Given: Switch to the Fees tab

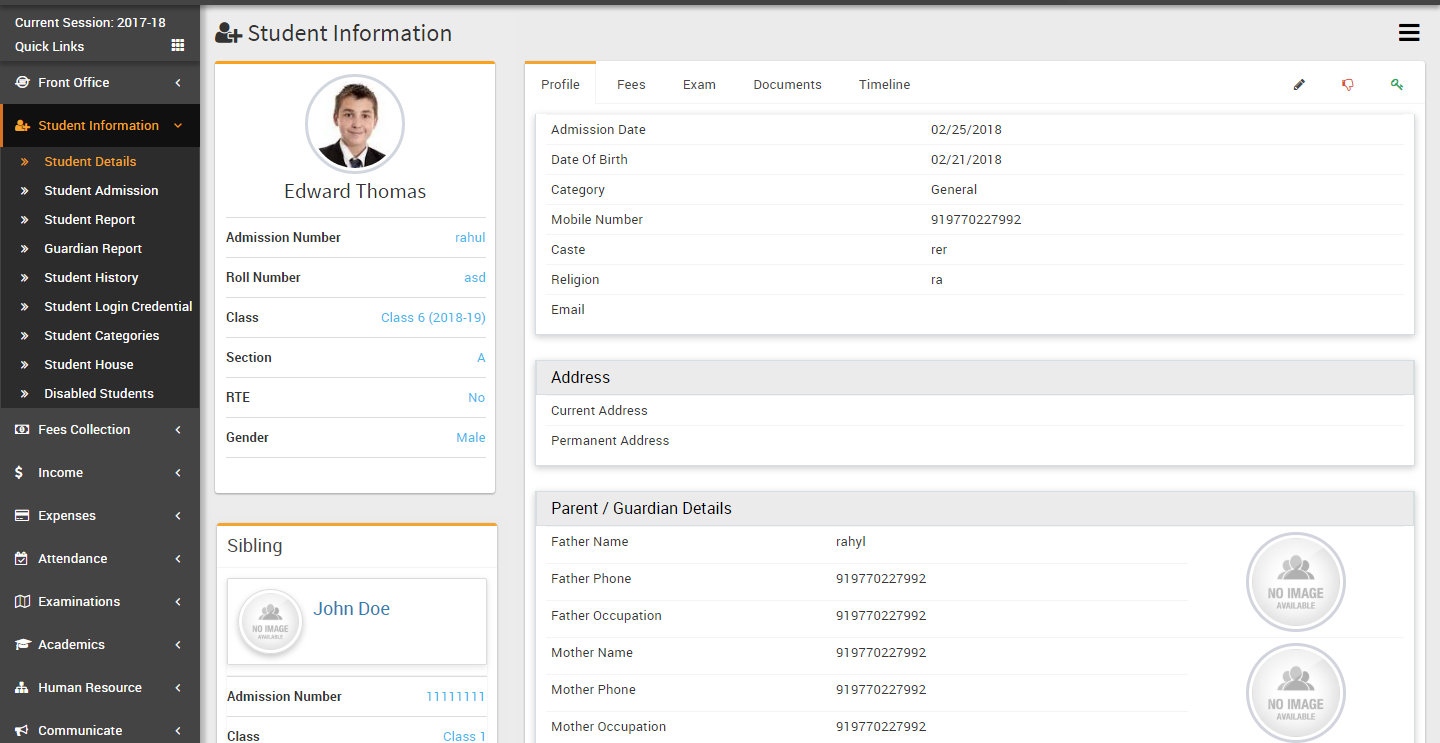Looking at the screenshot, I should tap(631, 85).
